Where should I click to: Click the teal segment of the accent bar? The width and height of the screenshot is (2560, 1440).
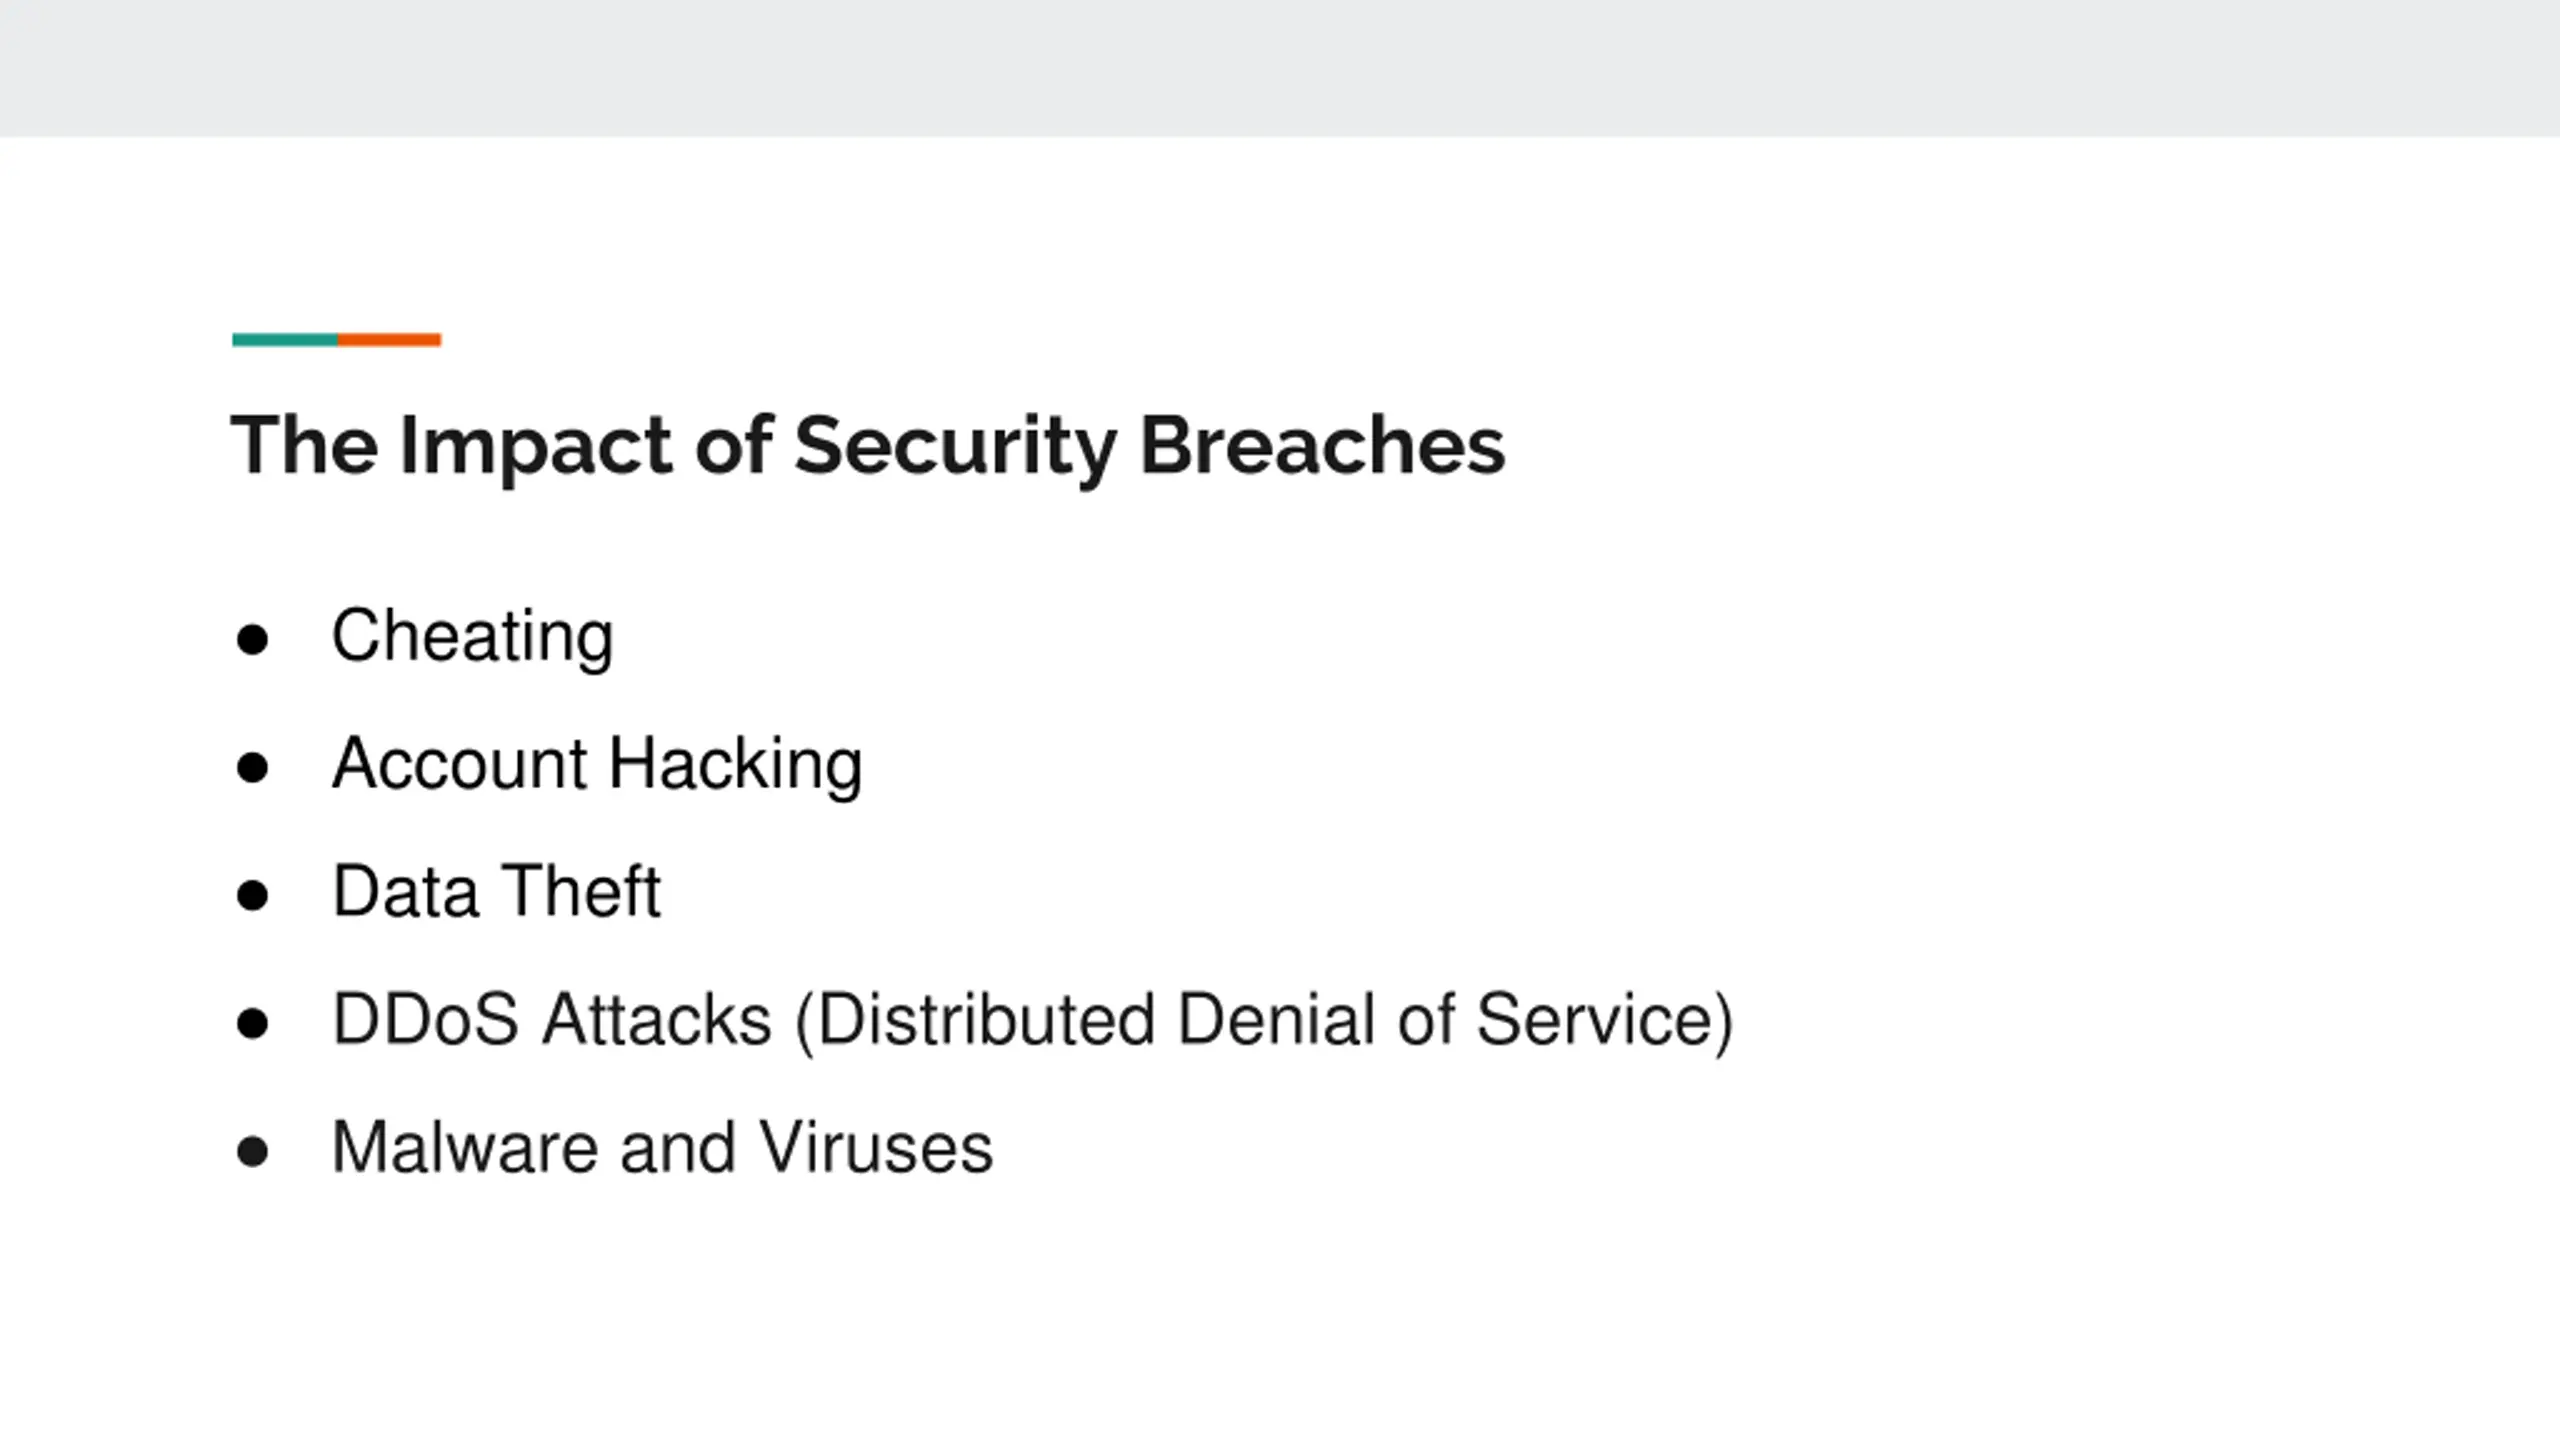285,340
